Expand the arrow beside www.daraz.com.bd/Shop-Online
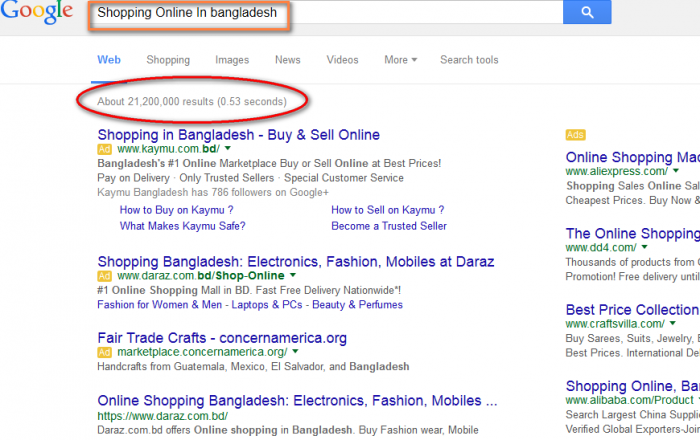The image size is (700, 440). (293, 275)
